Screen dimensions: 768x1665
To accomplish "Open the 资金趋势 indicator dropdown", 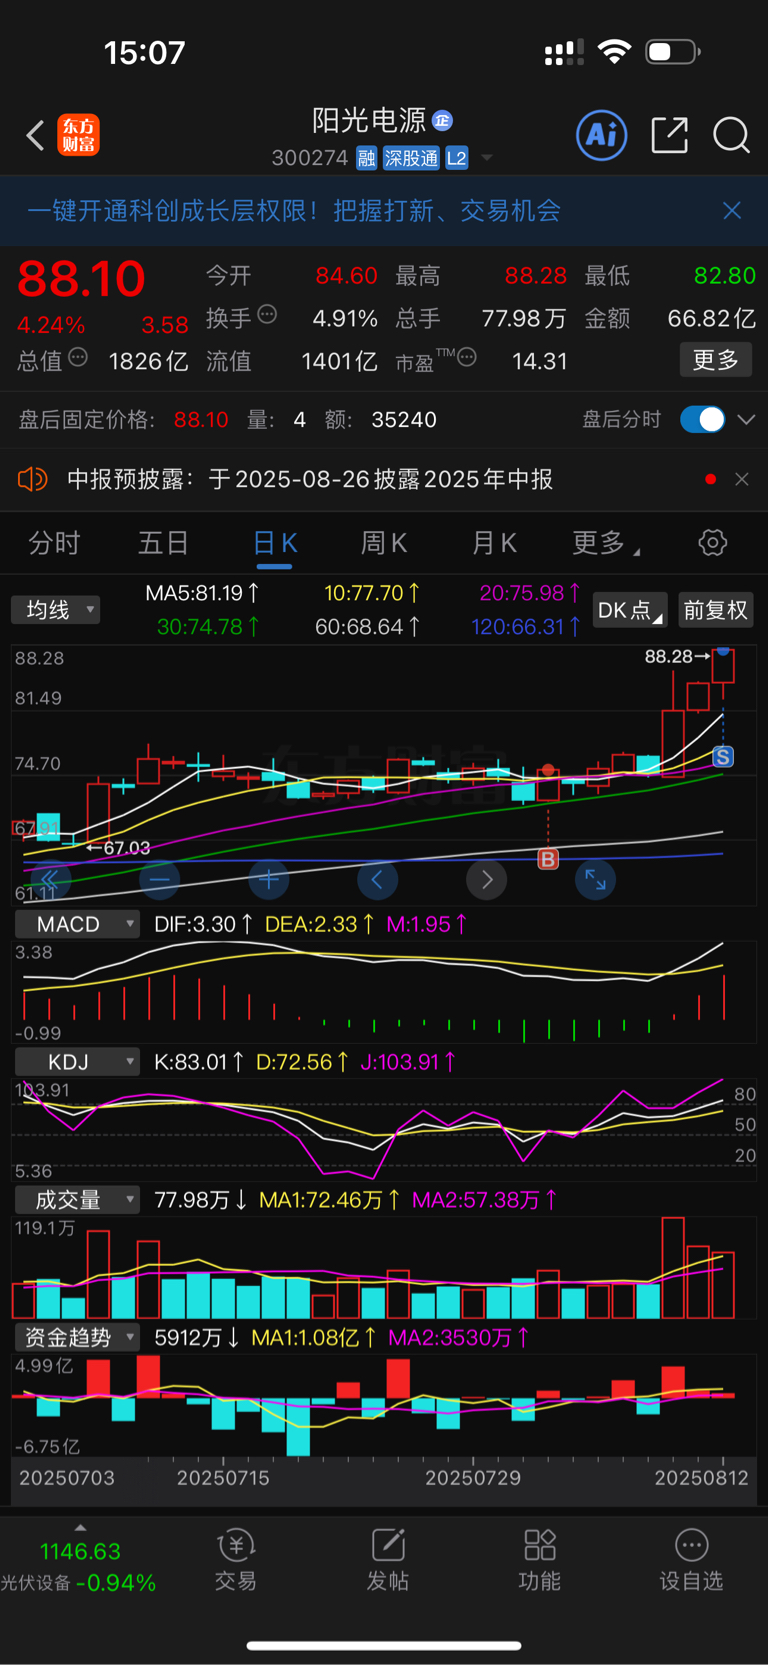I will [76, 1337].
